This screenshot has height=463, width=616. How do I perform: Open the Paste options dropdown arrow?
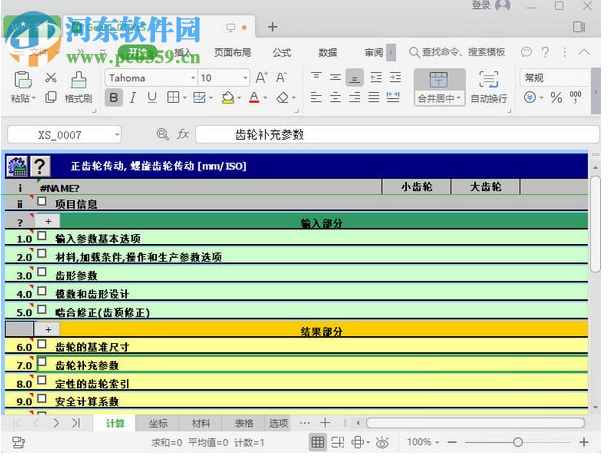click(x=34, y=98)
